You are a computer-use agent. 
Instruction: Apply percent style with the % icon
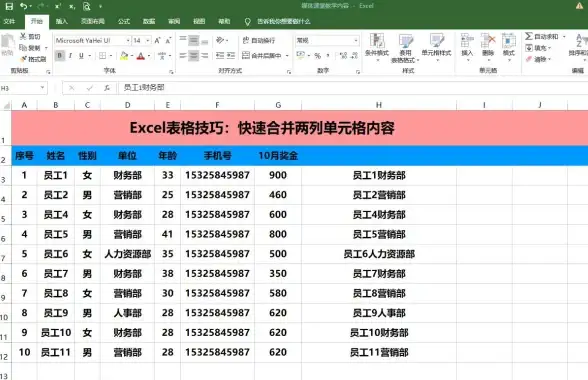(318, 56)
